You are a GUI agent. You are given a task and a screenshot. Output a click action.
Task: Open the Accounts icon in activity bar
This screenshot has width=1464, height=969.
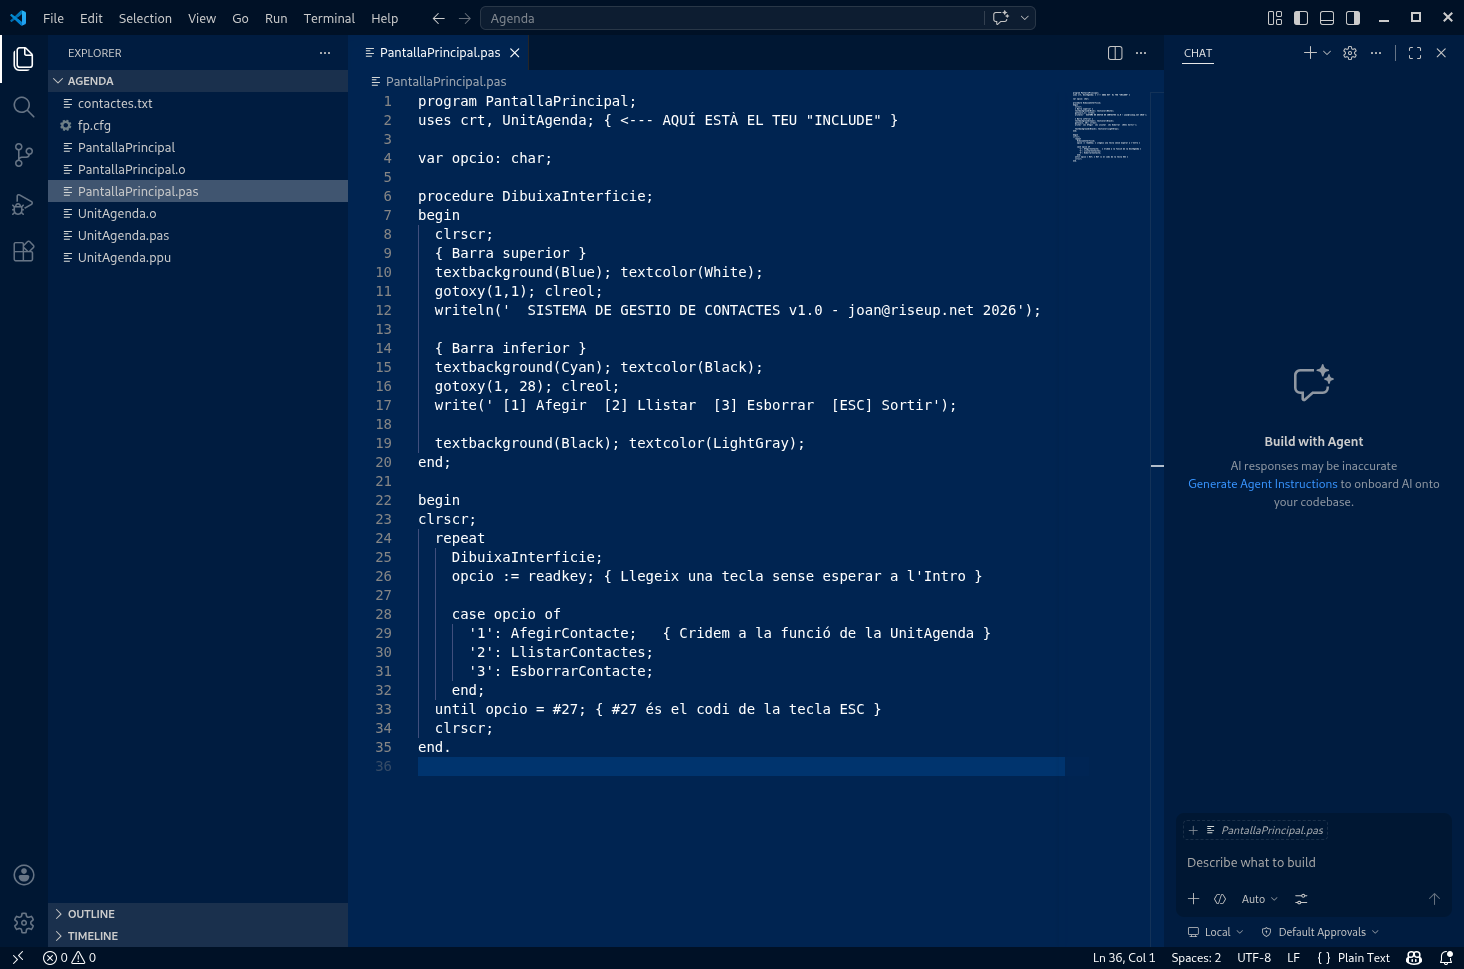(24, 875)
